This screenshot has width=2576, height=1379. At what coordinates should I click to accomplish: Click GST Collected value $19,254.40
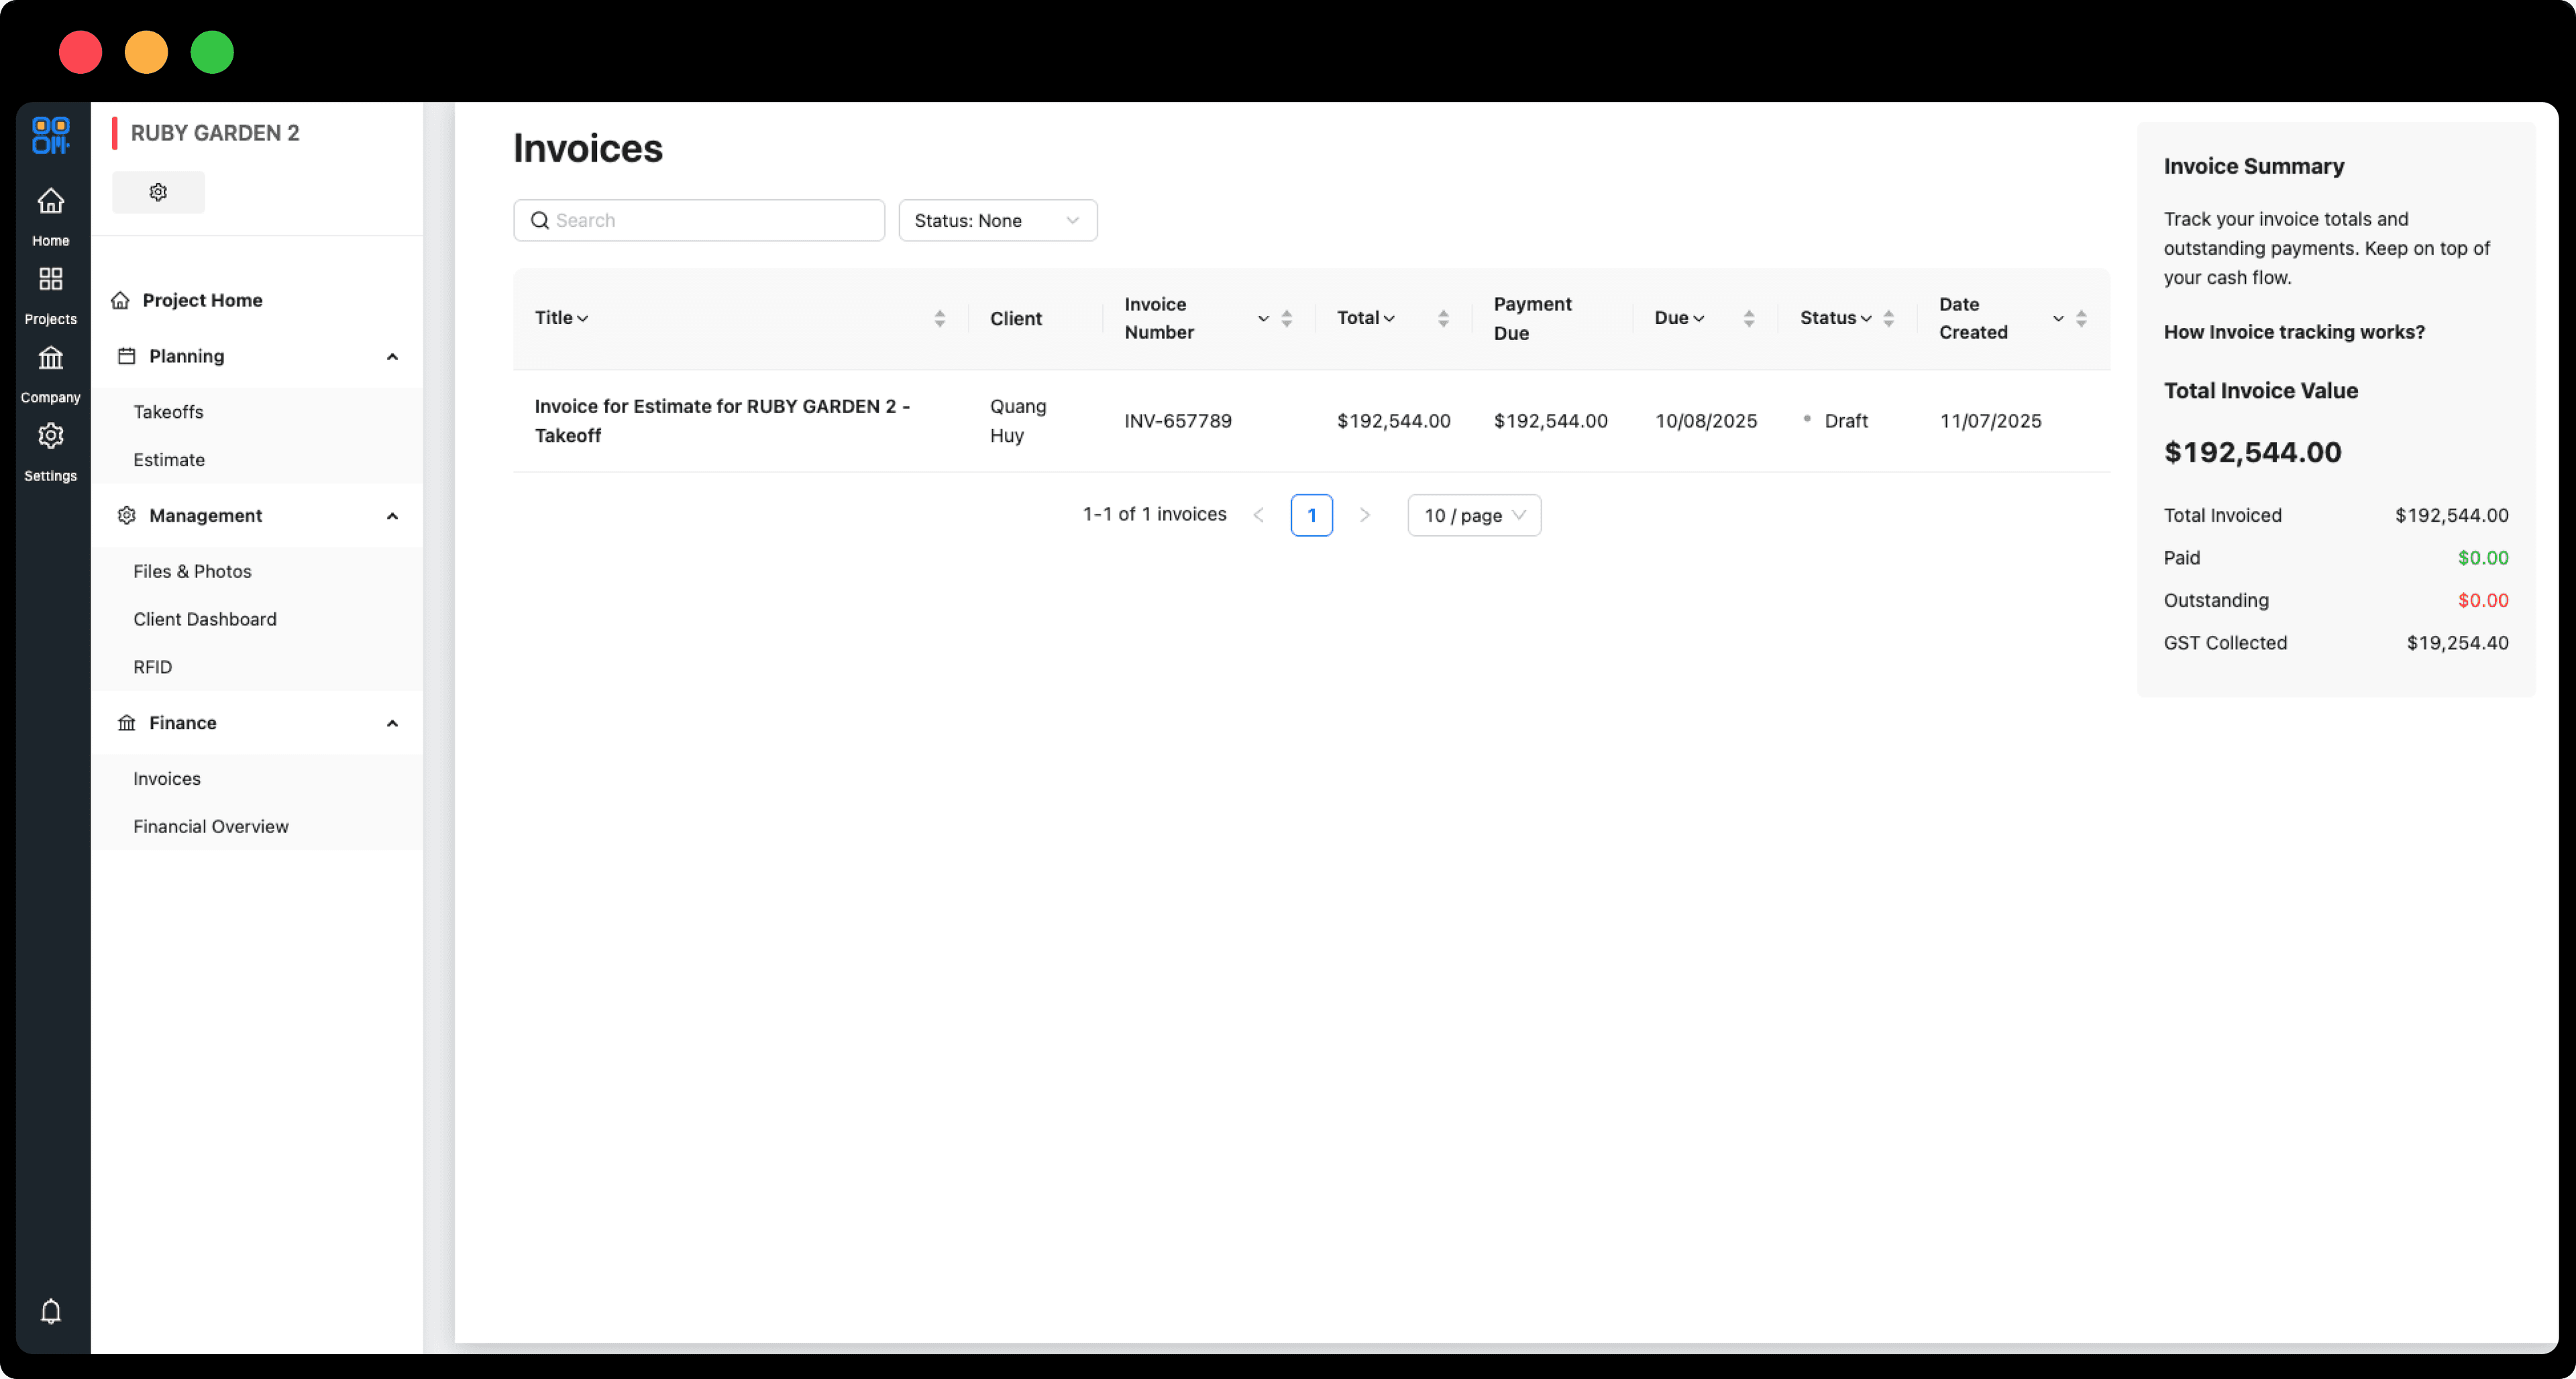coord(2457,643)
